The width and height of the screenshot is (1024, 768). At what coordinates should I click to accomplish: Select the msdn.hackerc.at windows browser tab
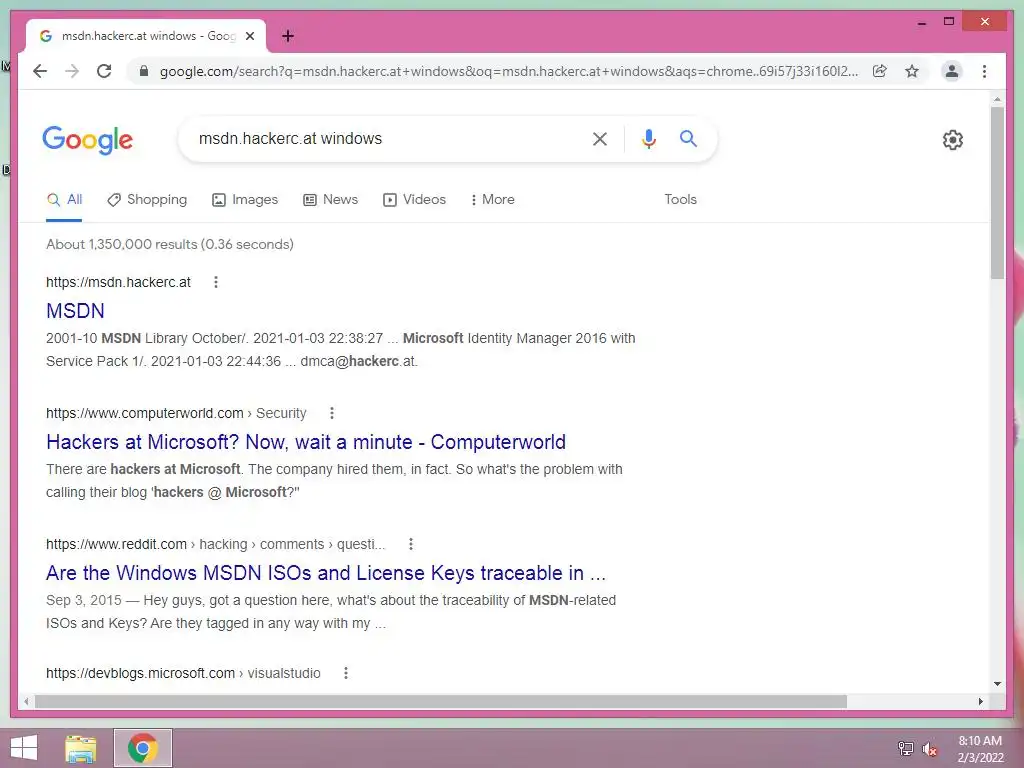[146, 36]
